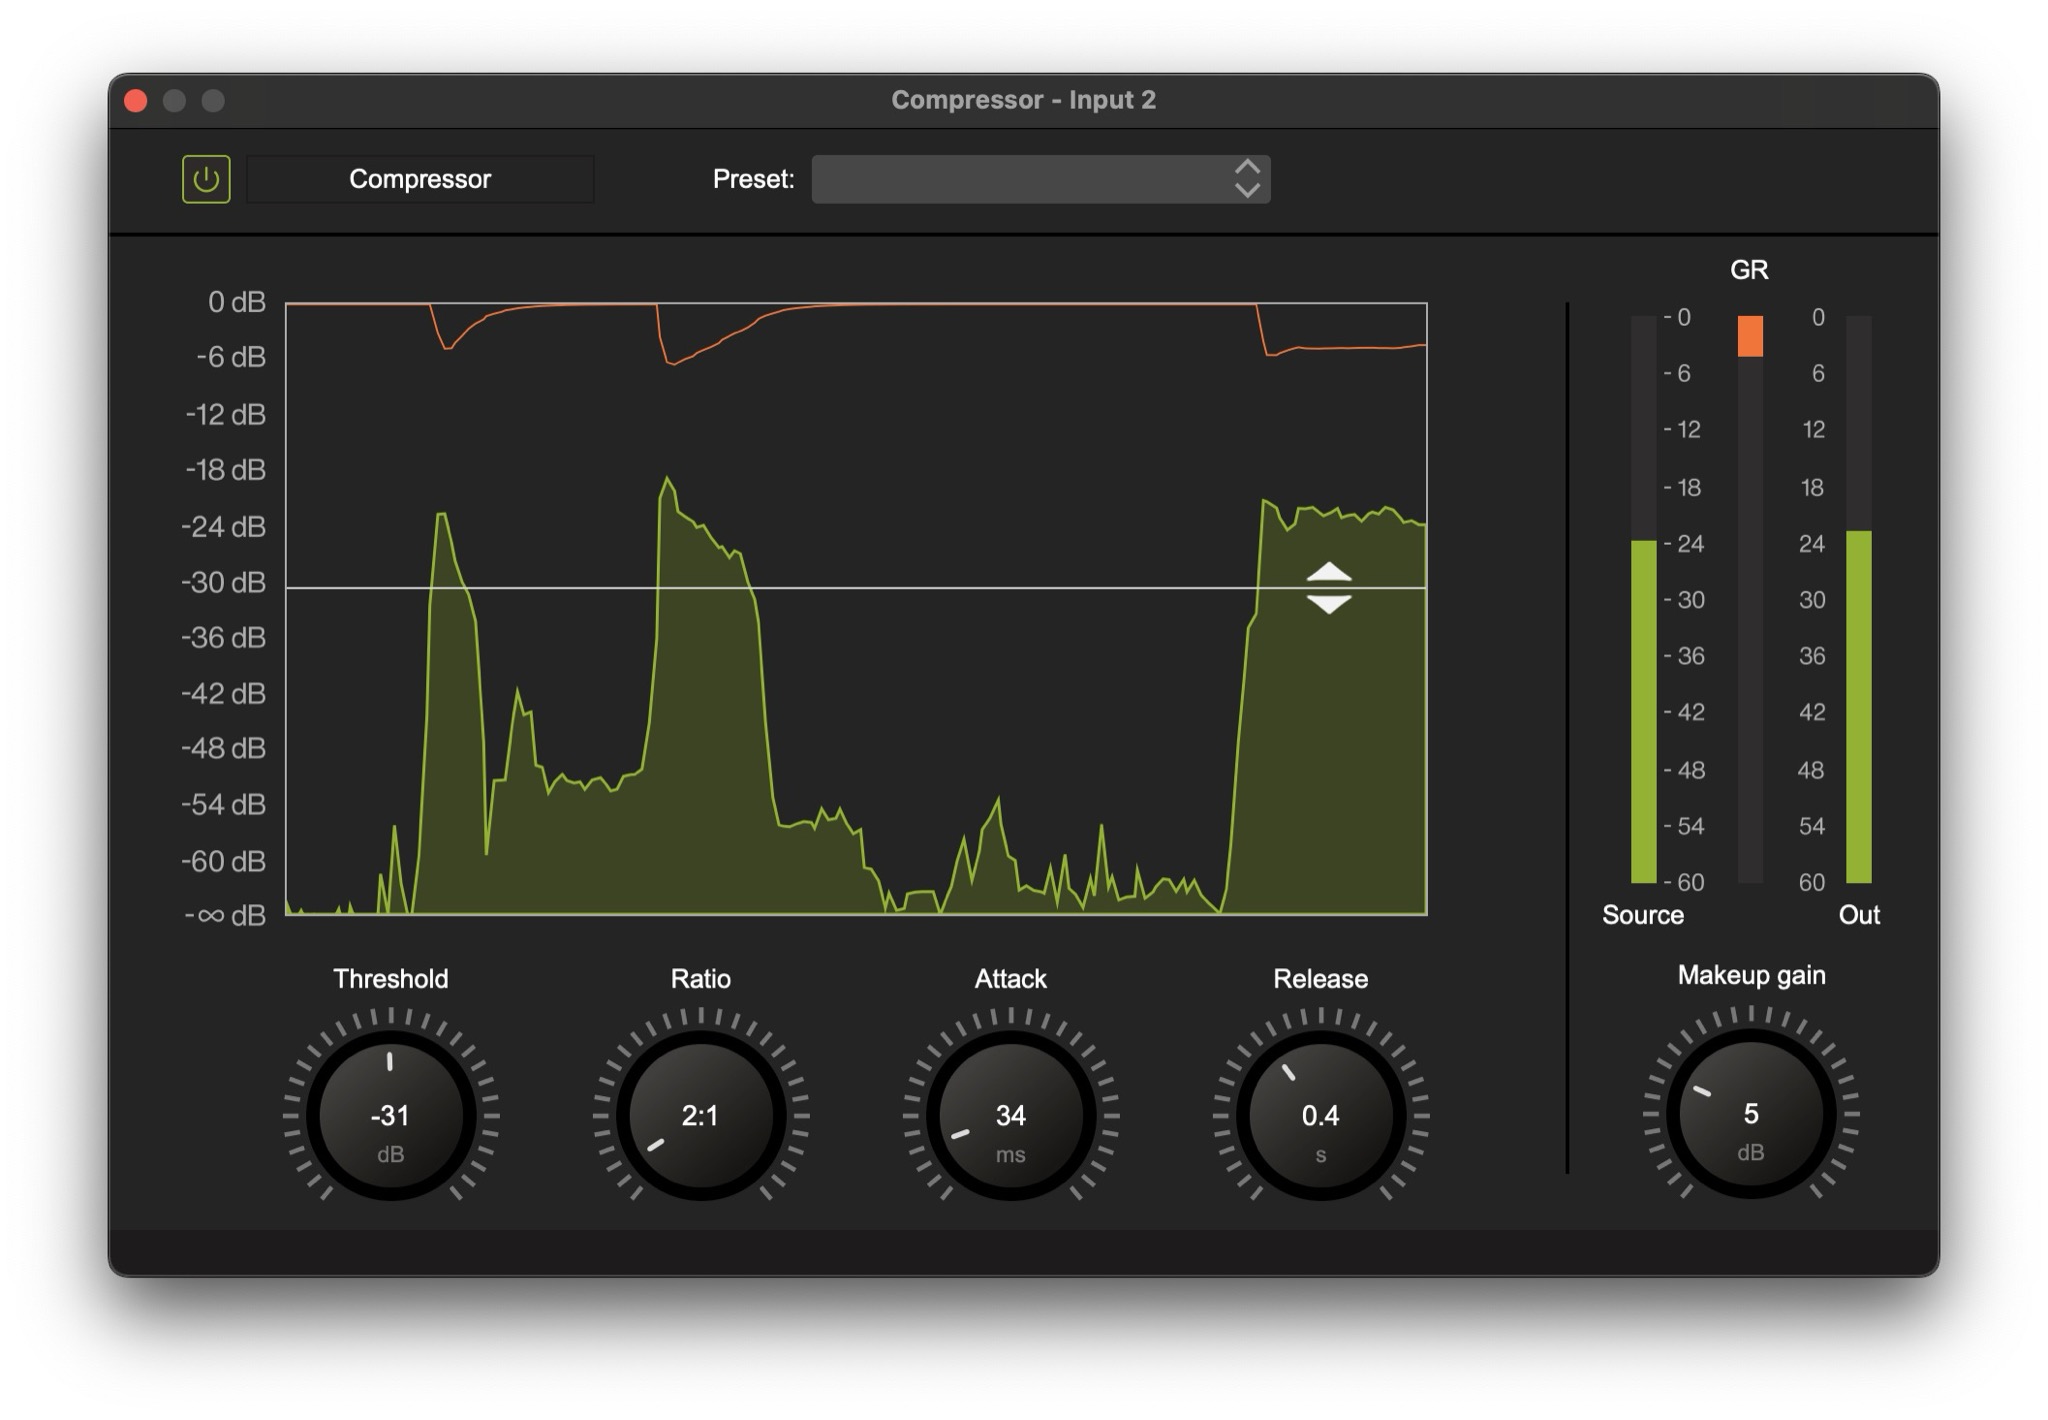Click the '-∞ dB' graph axis label

[x=225, y=915]
